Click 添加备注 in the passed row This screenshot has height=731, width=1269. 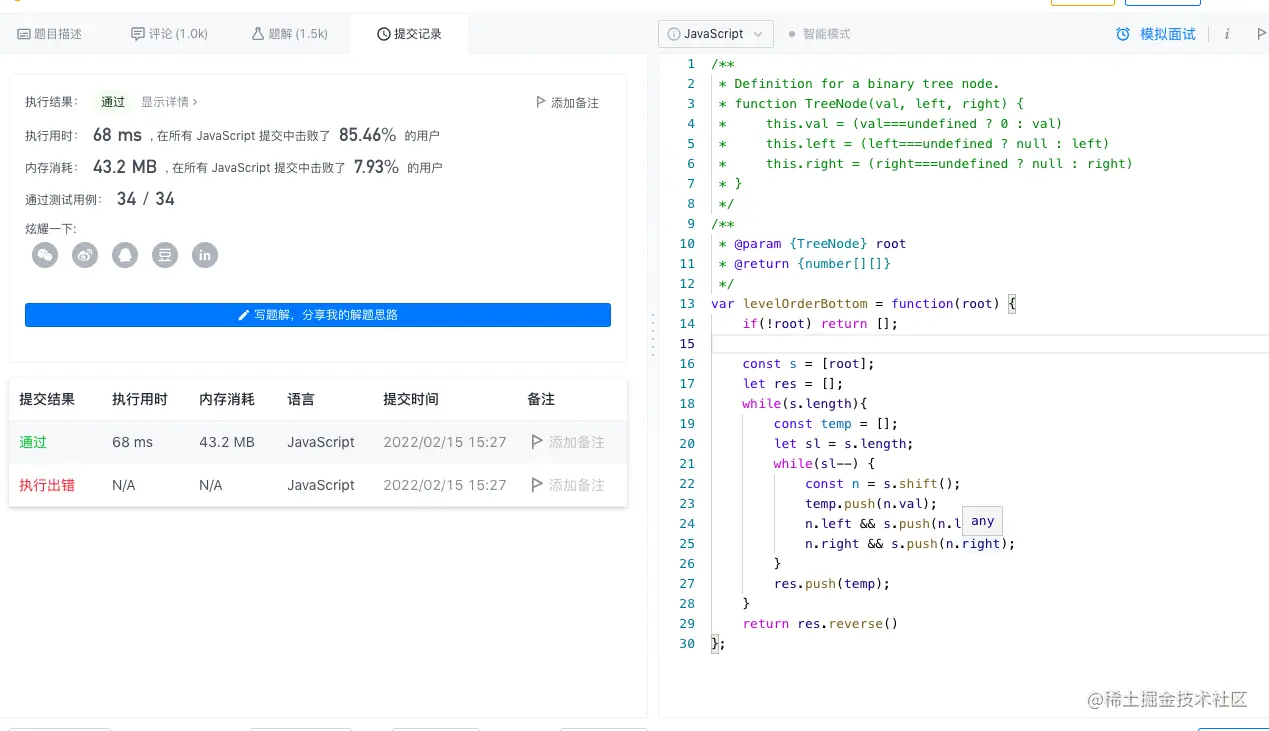coord(568,442)
